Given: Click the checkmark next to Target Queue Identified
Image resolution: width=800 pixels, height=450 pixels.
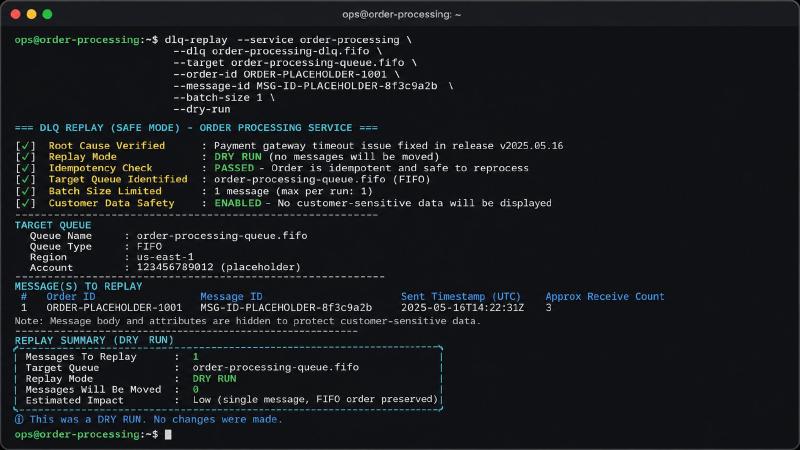Looking at the screenshot, I should tap(26, 180).
